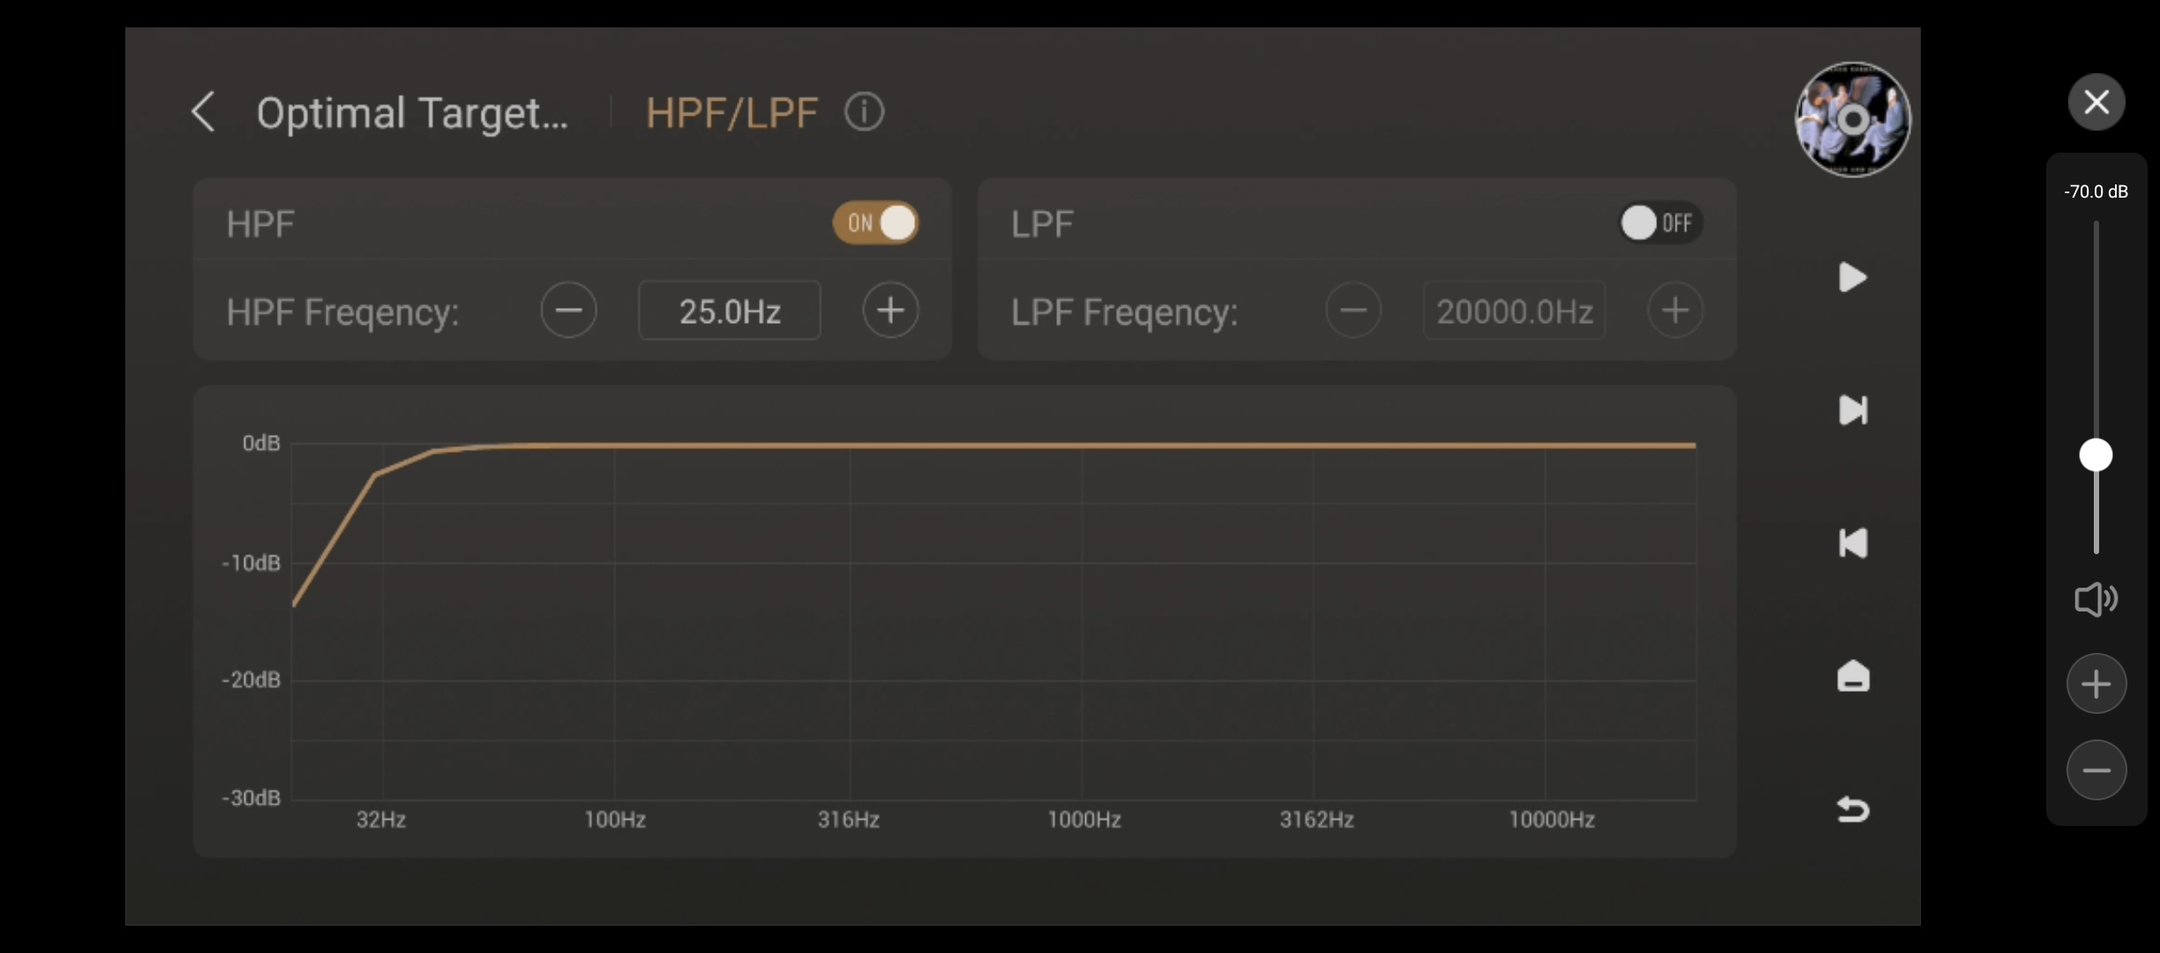Increase the HPF frequency
Screen dimensions: 2160x953
pos(890,311)
